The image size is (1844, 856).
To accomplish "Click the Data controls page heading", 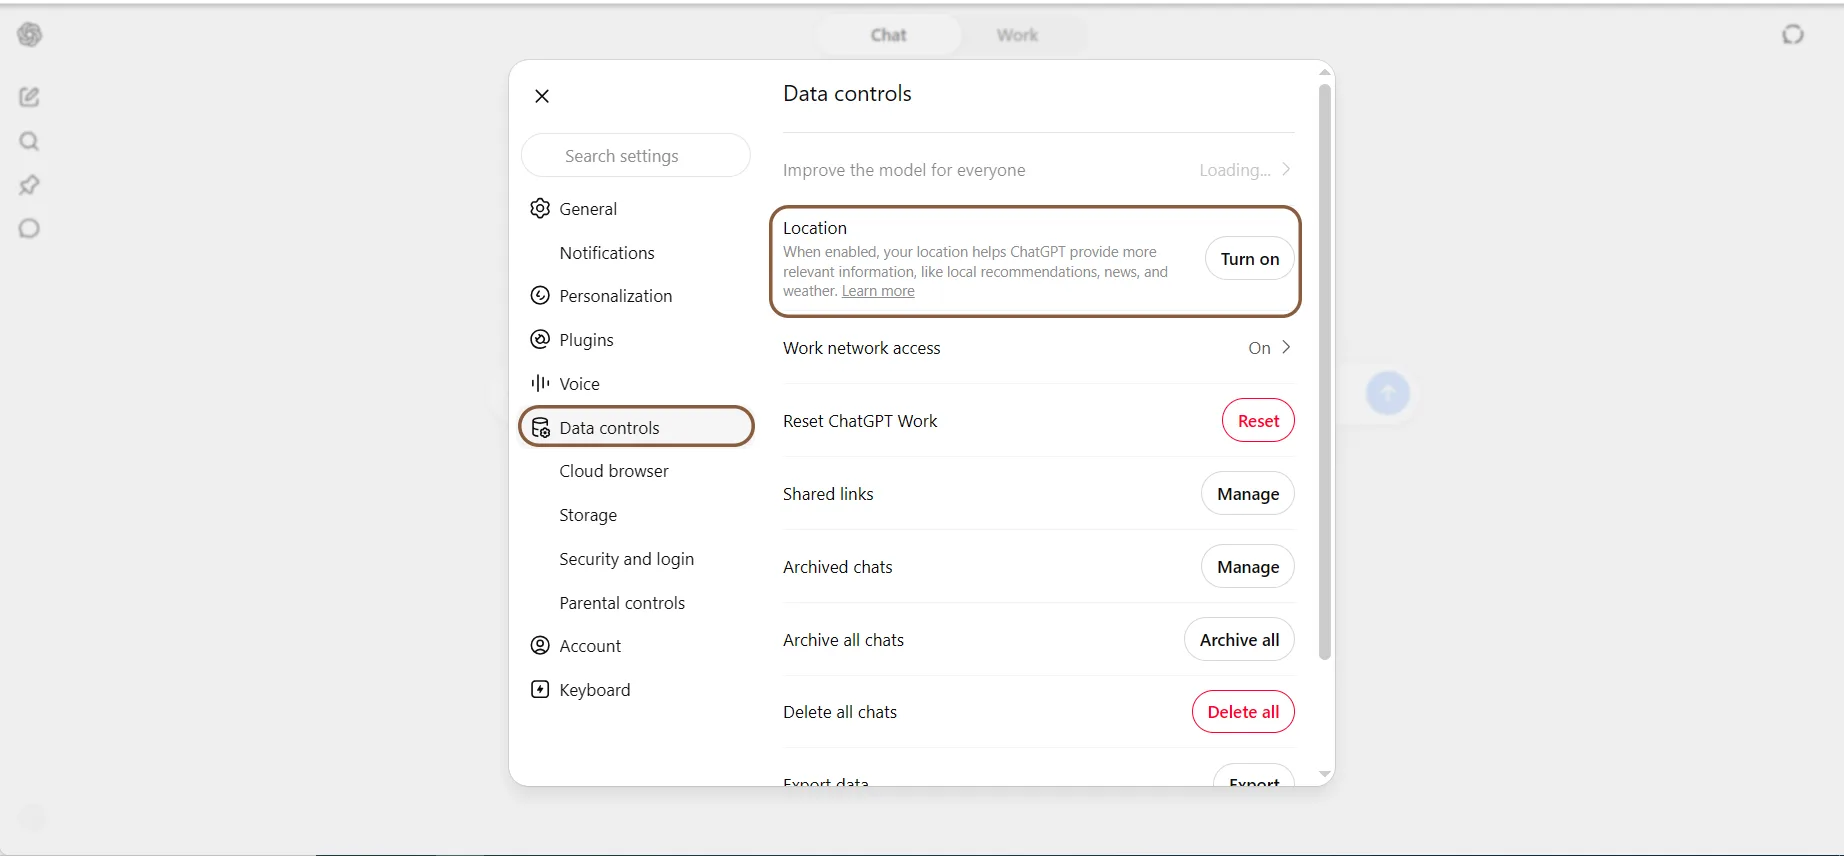I will pos(847,94).
